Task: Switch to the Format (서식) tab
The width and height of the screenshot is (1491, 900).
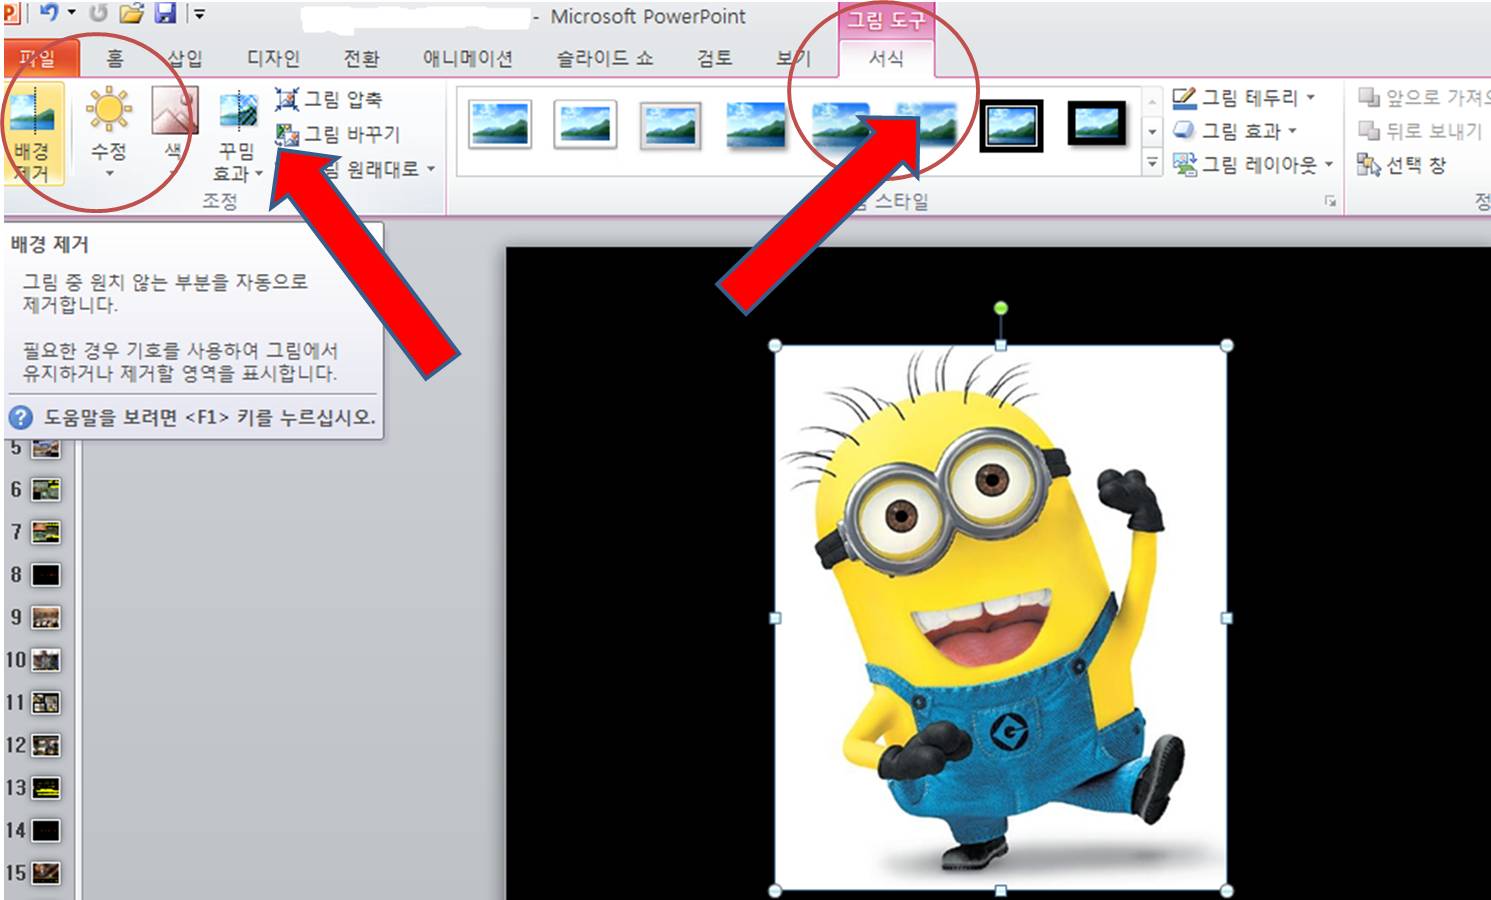Action: click(x=886, y=58)
